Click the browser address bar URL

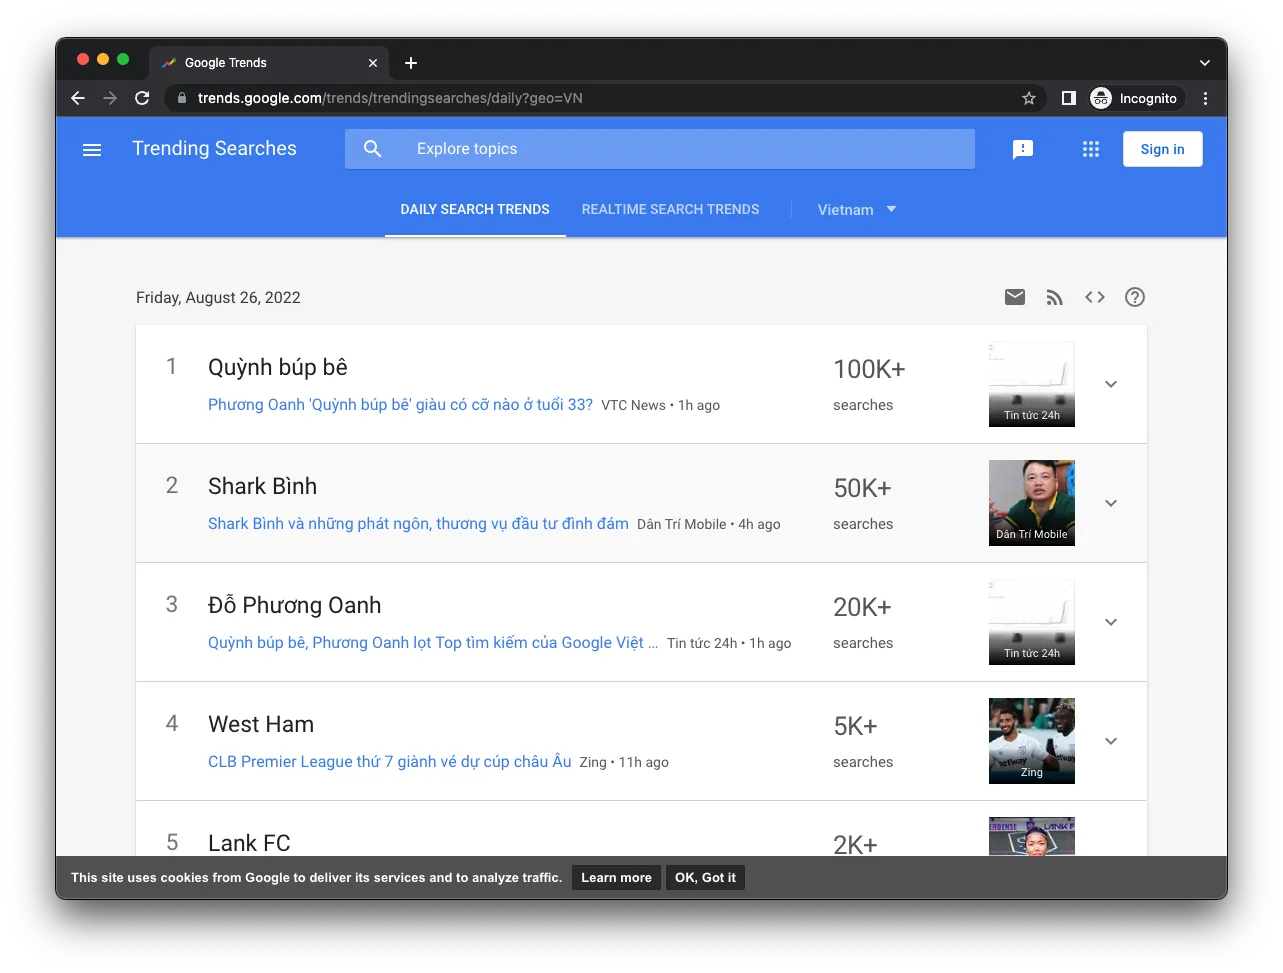pyautogui.click(x=390, y=98)
